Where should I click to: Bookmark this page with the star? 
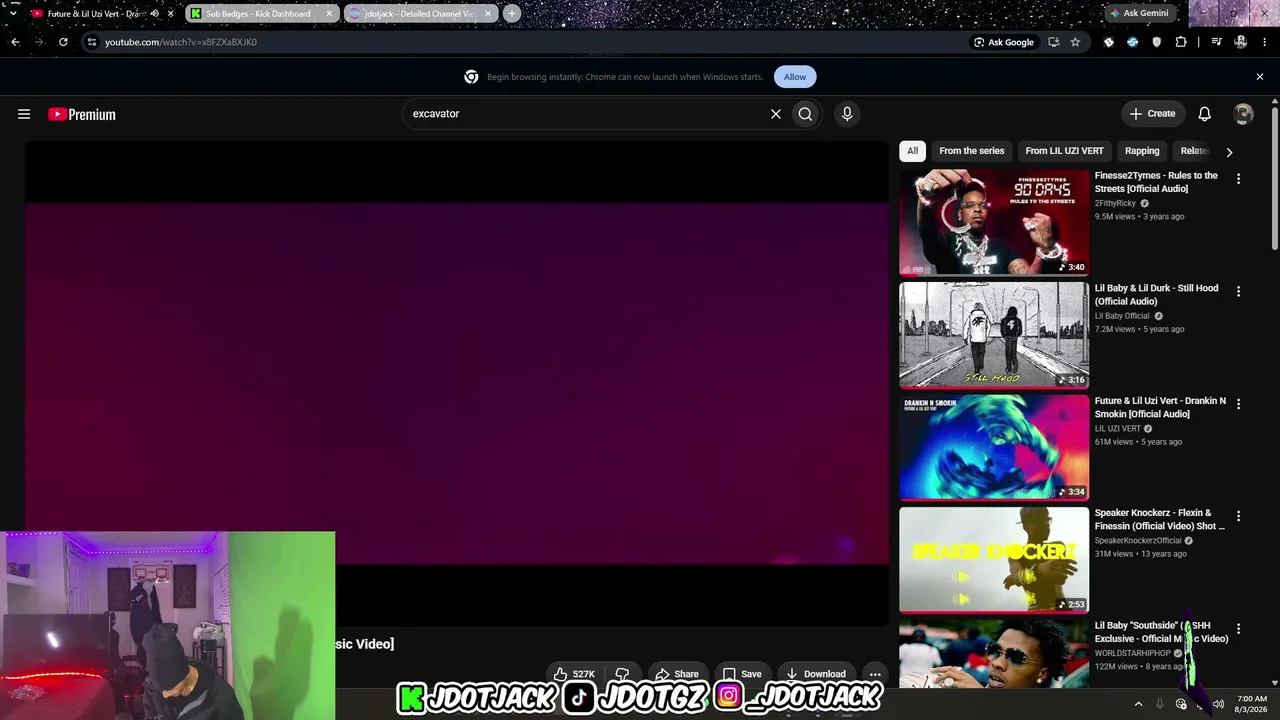[x=1075, y=42]
